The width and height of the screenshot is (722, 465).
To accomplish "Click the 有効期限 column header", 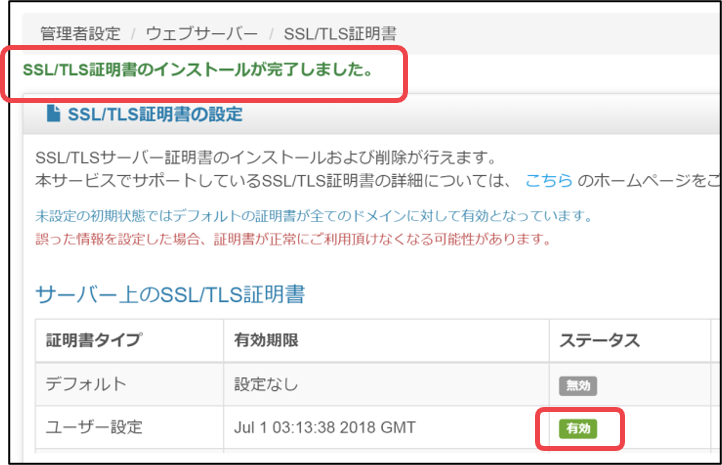I will coord(266,340).
